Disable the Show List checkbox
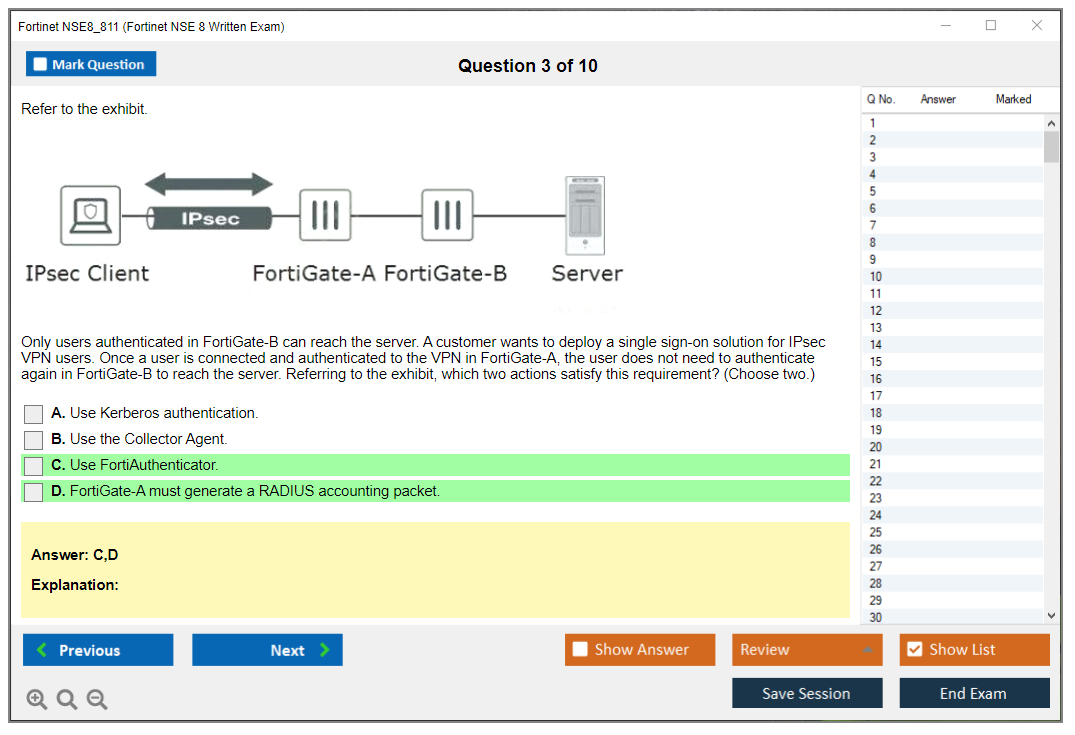1075x735 pixels. tap(914, 650)
